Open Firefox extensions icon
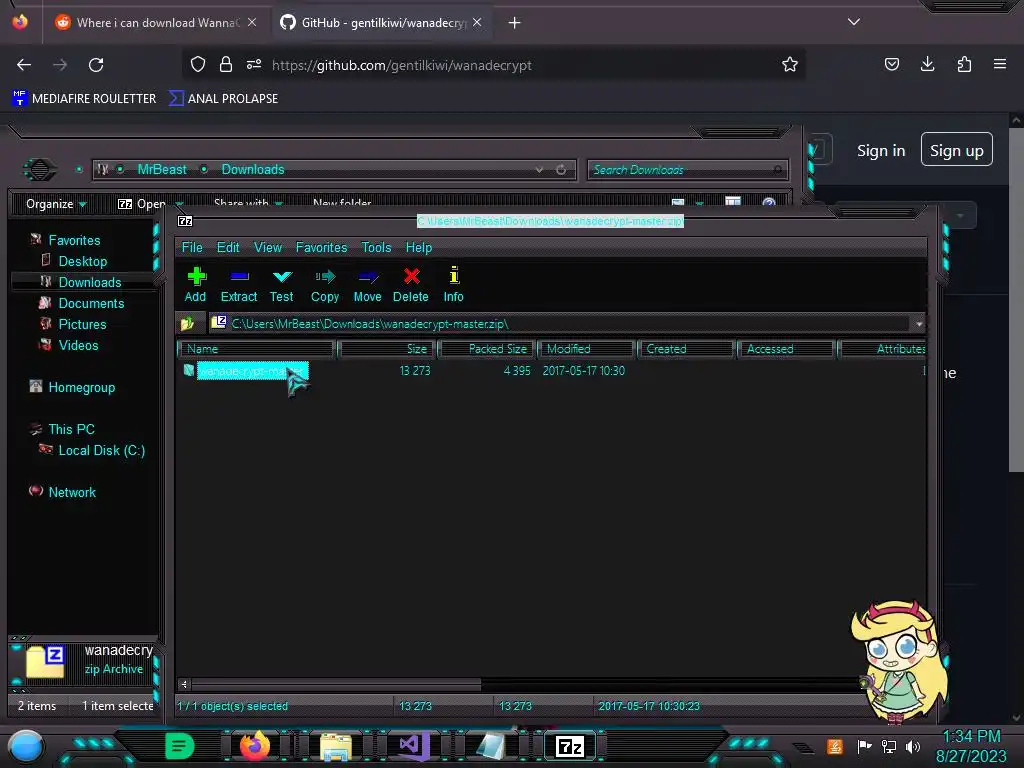The height and width of the screenshot is (768, 1024). coord(964,64)
